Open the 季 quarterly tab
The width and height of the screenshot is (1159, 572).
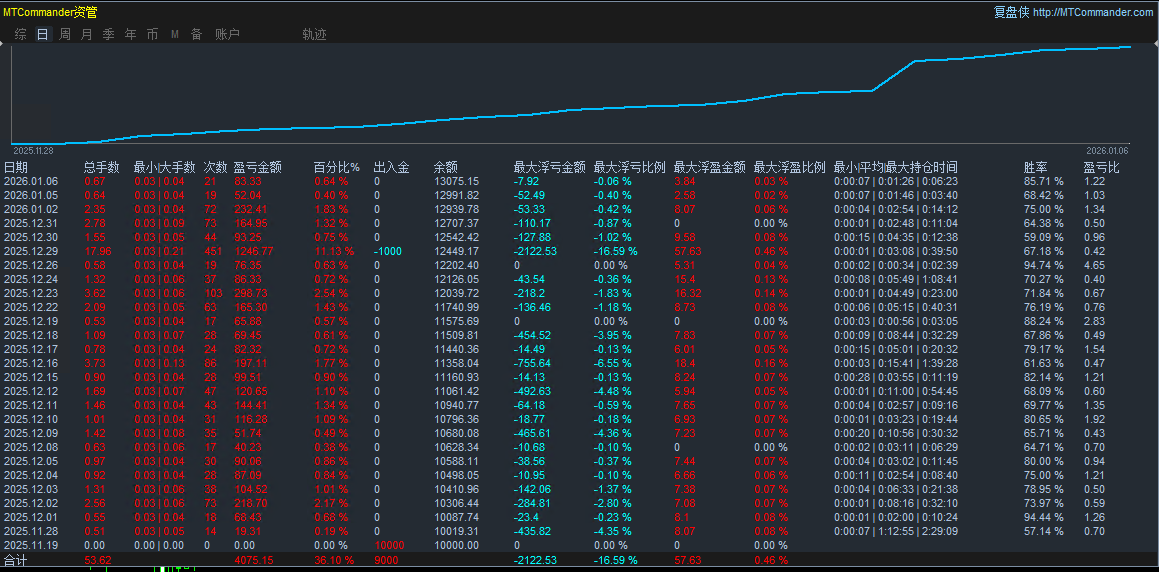pos(109,34)
